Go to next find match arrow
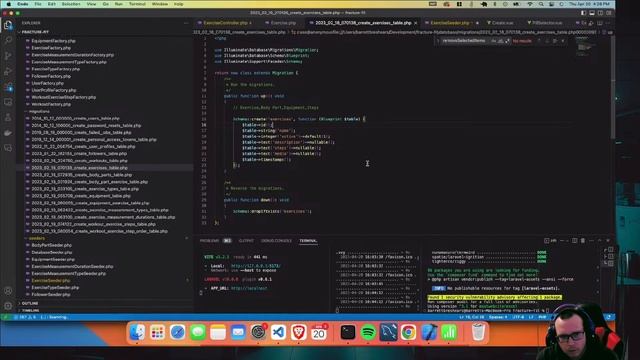The width and height of the screenshot is (640, 360). pyautogui.click(x=547, y=41)
